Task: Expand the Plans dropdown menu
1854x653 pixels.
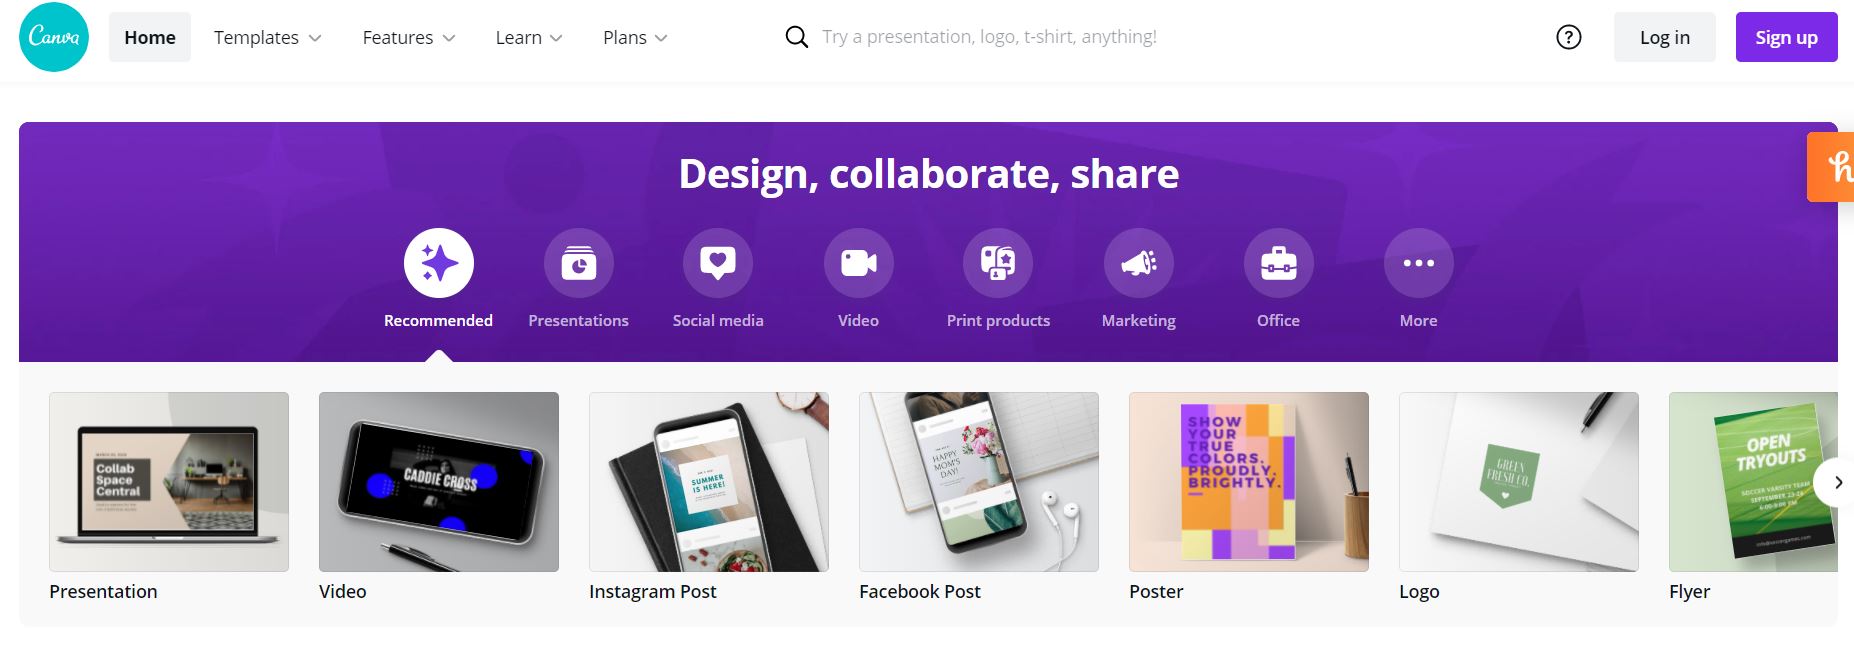Action: [x=635, y=37]
